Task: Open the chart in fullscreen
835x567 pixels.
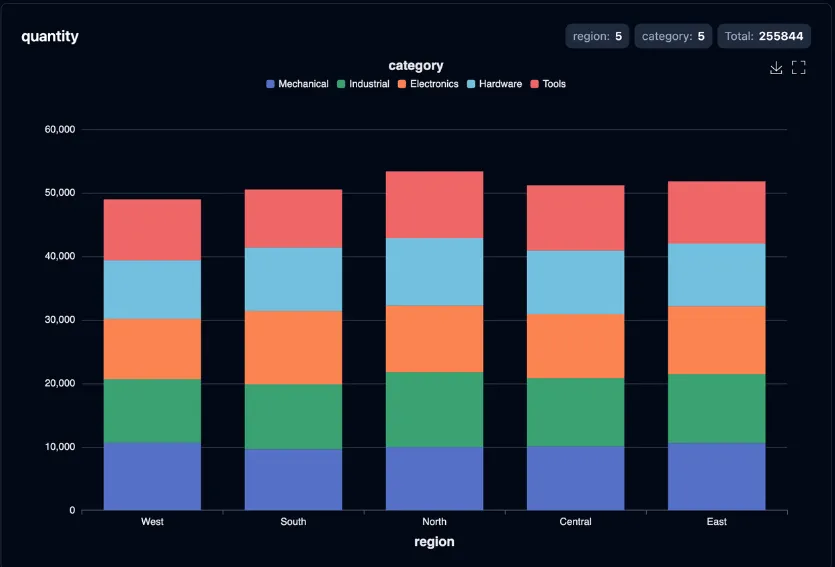Action: pos(798,68)
